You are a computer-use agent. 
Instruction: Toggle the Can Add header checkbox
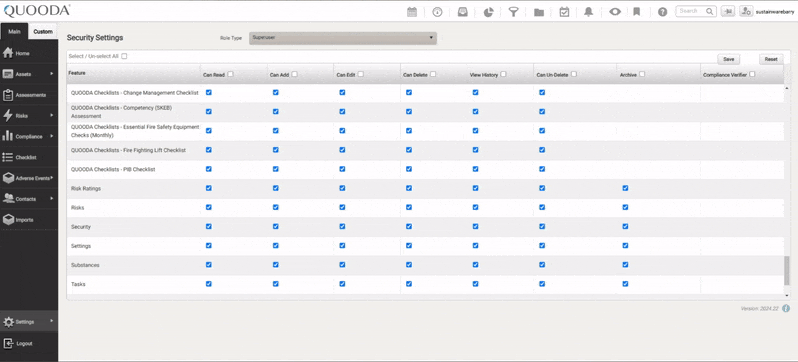click(295, 74)
